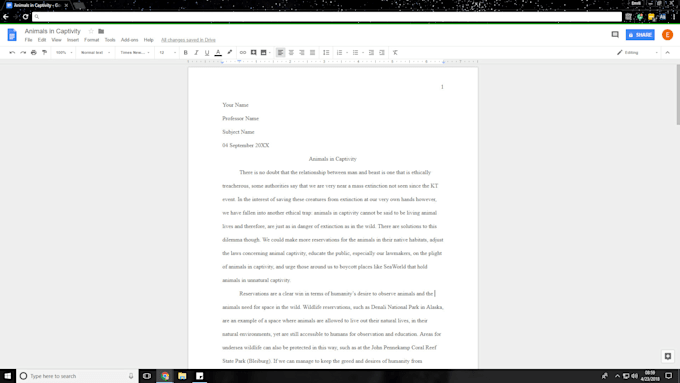
Task: Select the Paint format tool
Action: click(44, 52)
